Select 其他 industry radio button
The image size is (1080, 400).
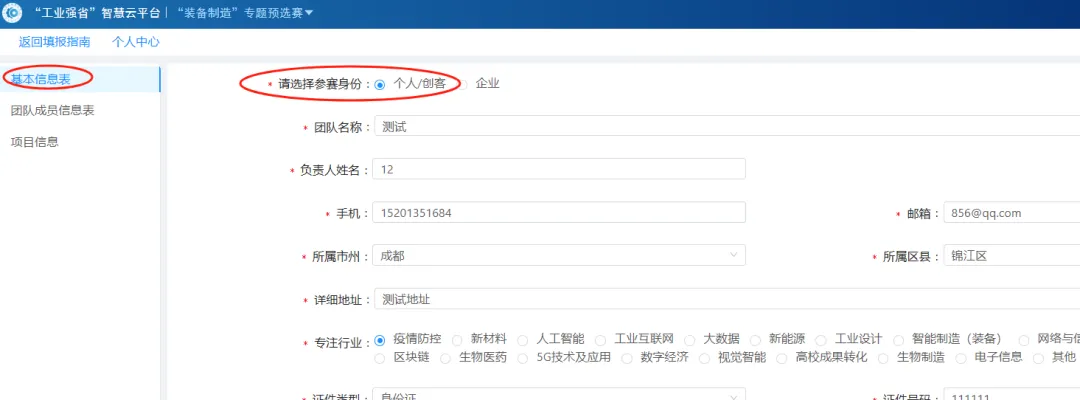click(1039, 358)
